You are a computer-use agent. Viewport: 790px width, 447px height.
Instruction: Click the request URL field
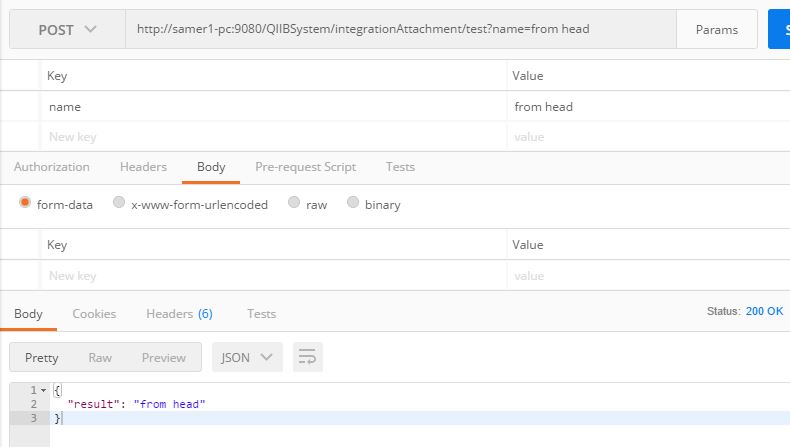[401, 29]
